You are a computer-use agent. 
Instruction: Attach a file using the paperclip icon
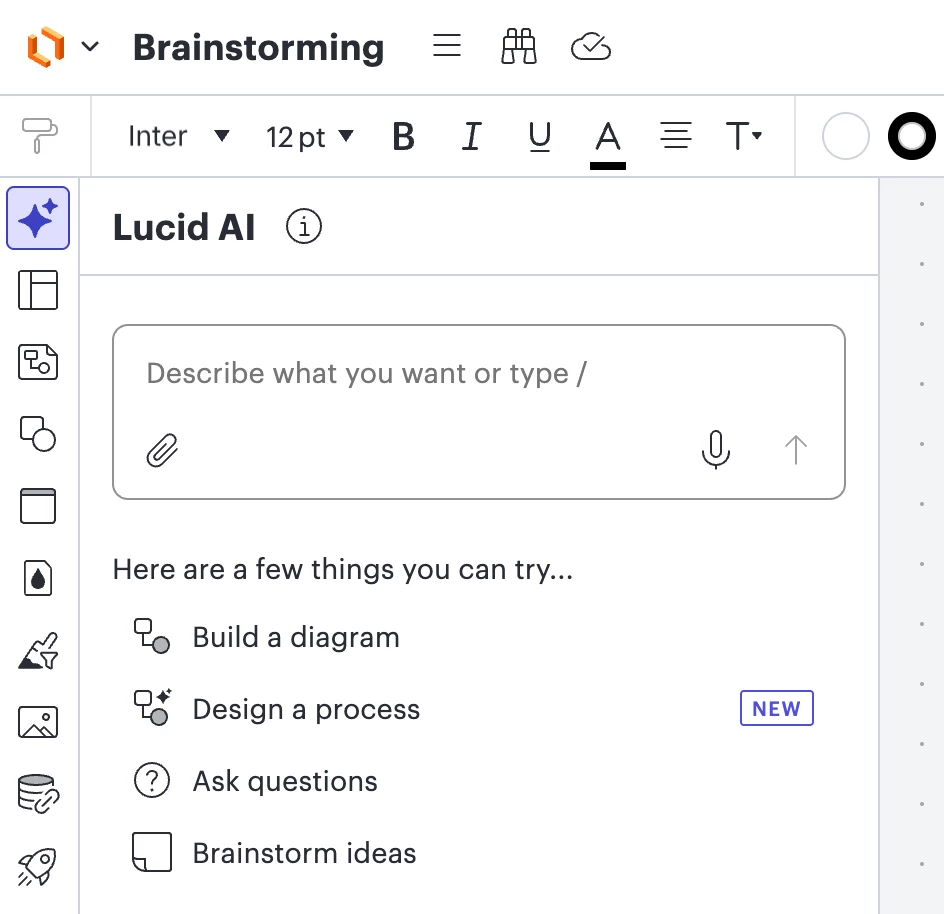[x=163, y=450]
